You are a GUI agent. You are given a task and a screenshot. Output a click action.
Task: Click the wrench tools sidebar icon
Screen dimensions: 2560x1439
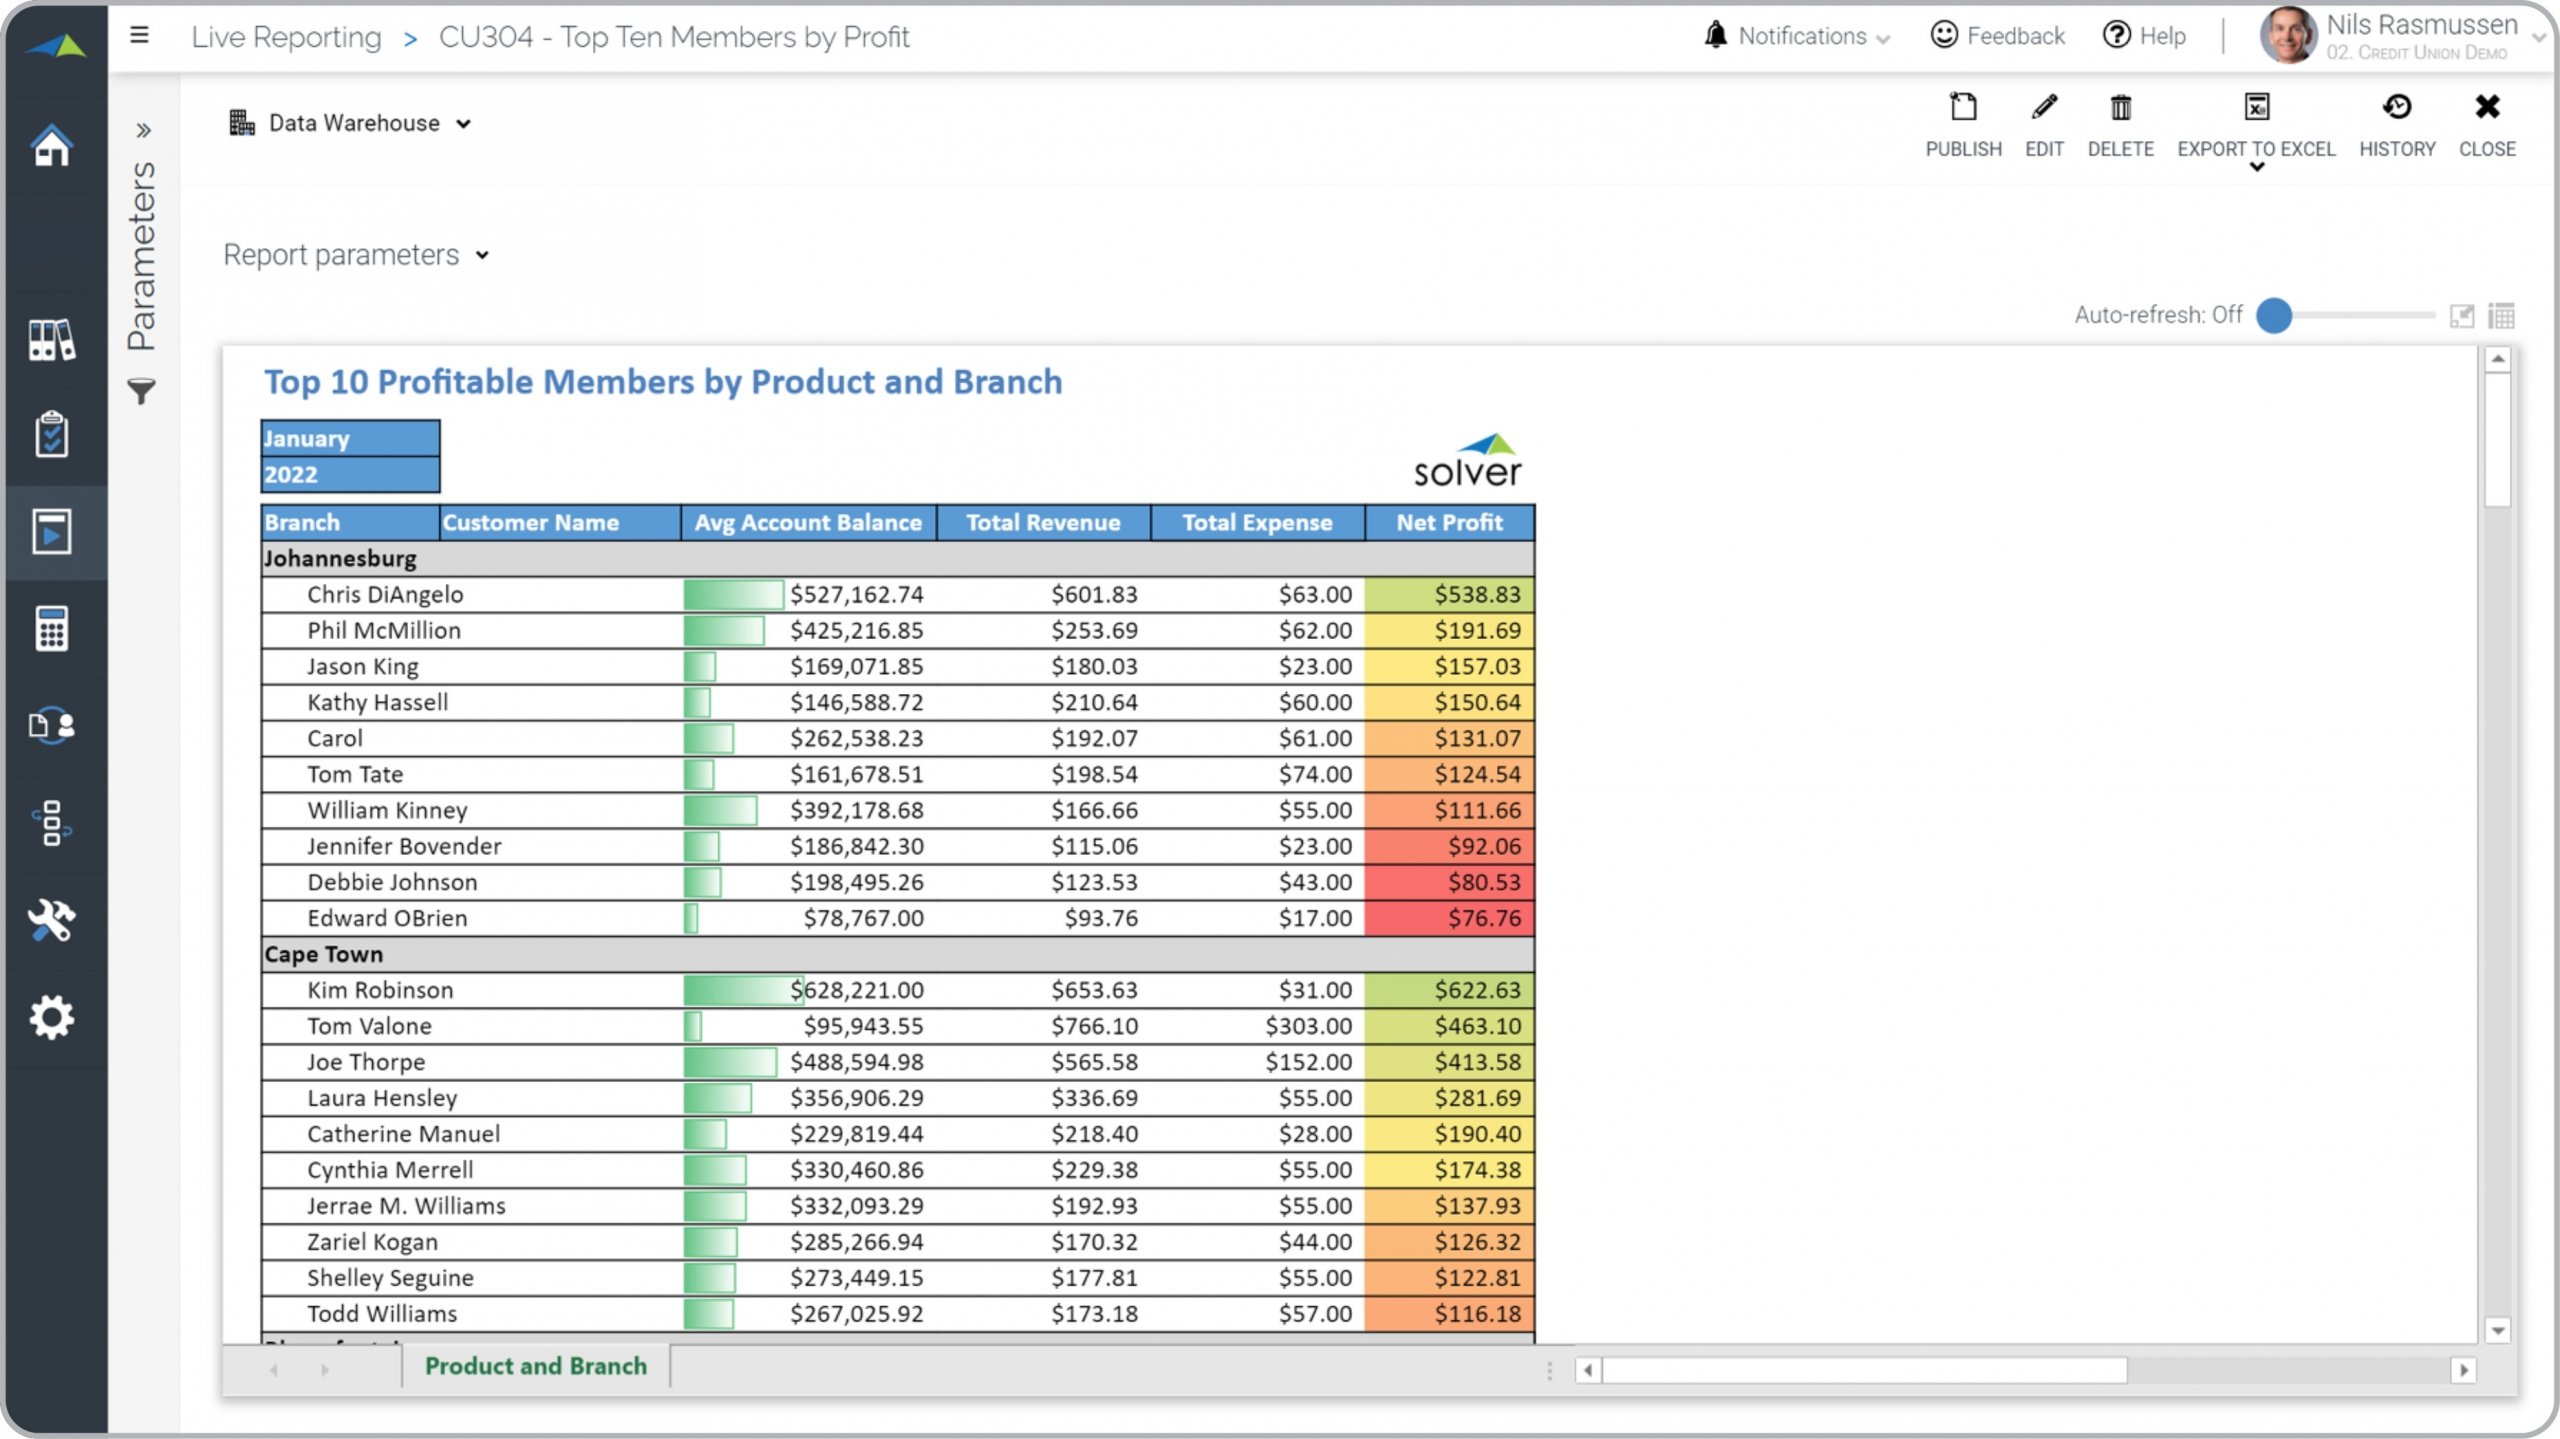[x=52, y=920]
